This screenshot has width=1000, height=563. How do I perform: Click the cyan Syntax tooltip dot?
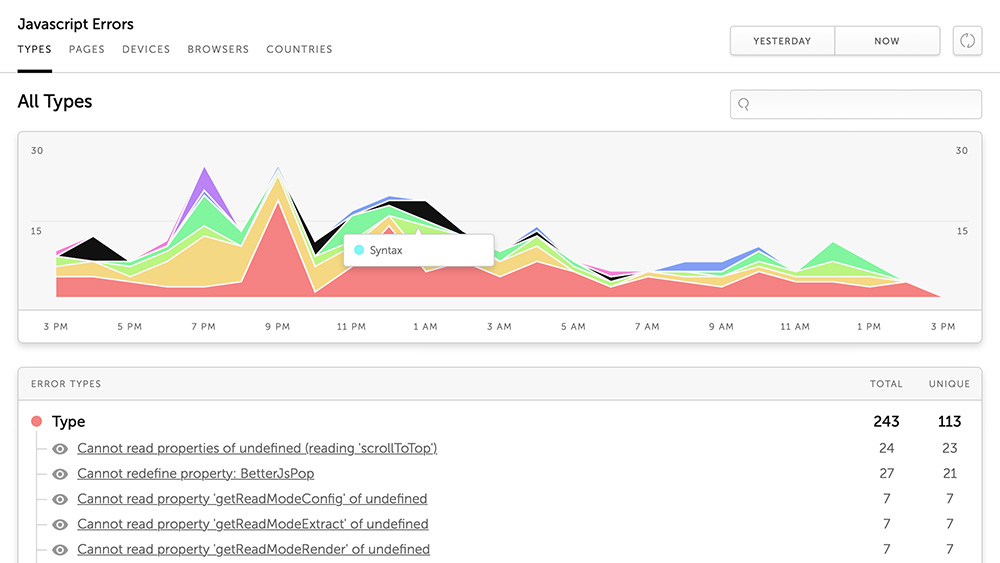(x=359, y=250)
